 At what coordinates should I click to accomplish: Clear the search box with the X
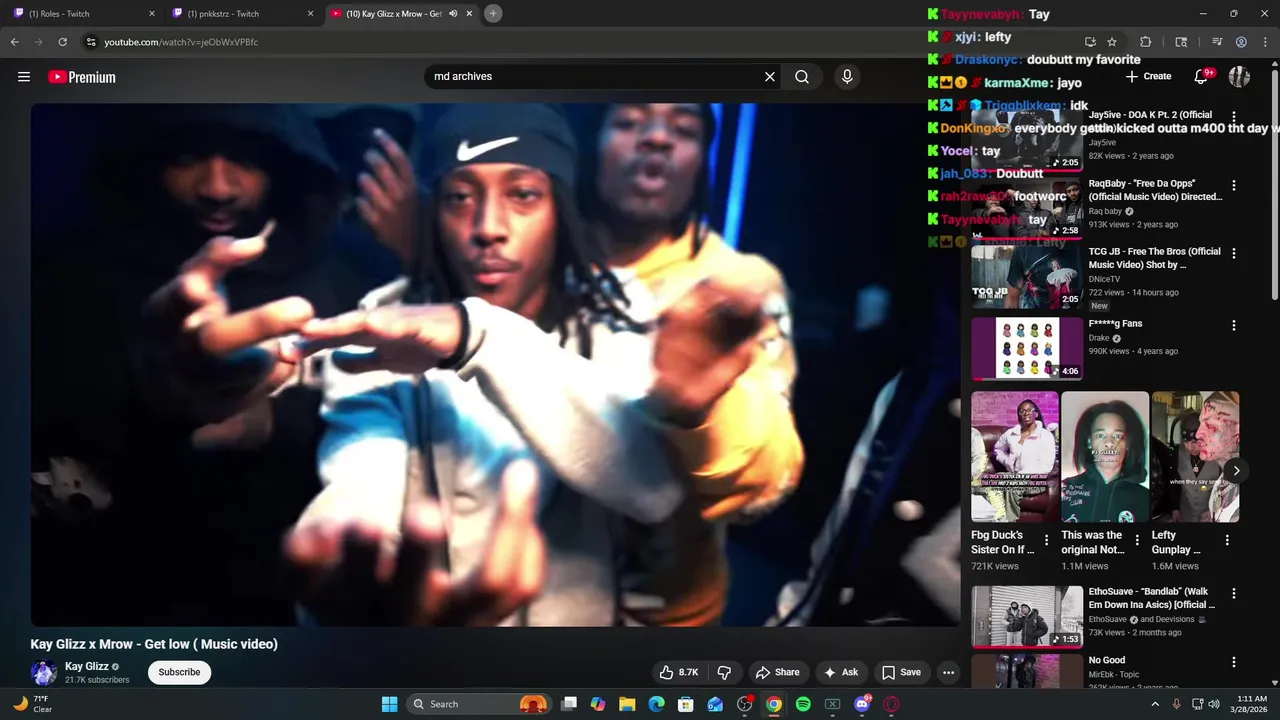(770, 76)
